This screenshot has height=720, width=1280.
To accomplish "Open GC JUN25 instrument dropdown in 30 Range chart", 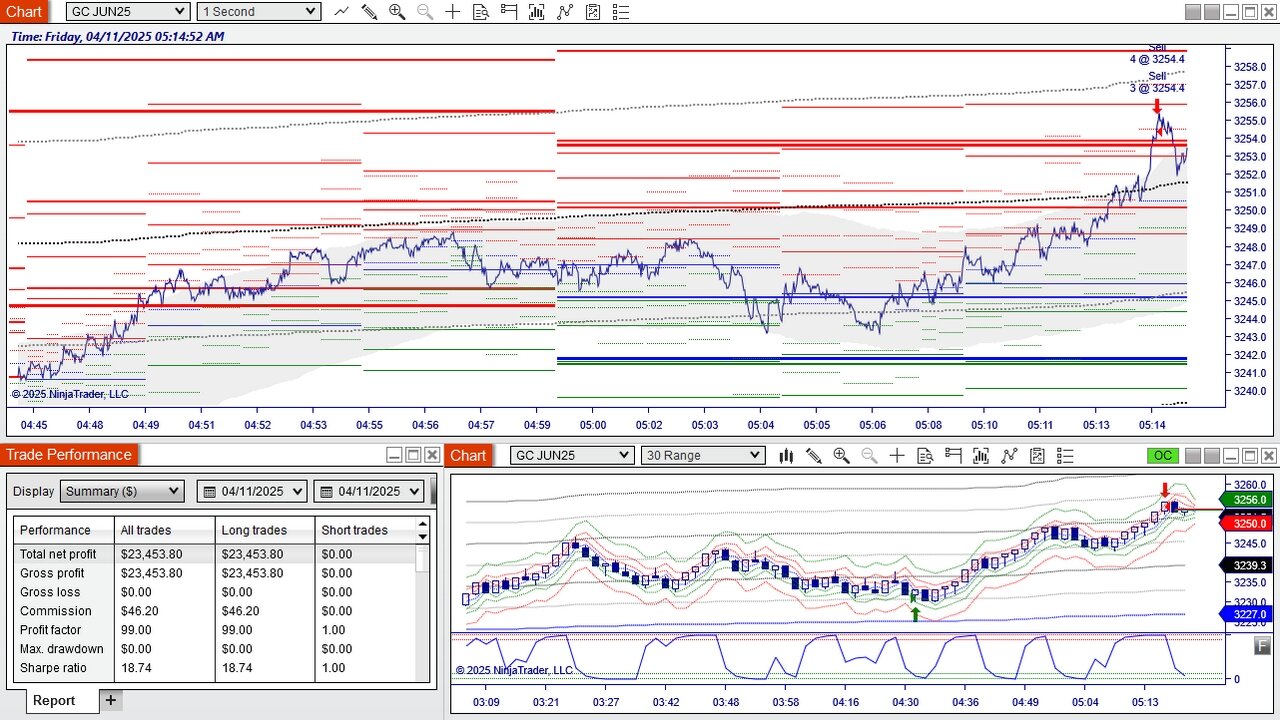I will point(572,455).
